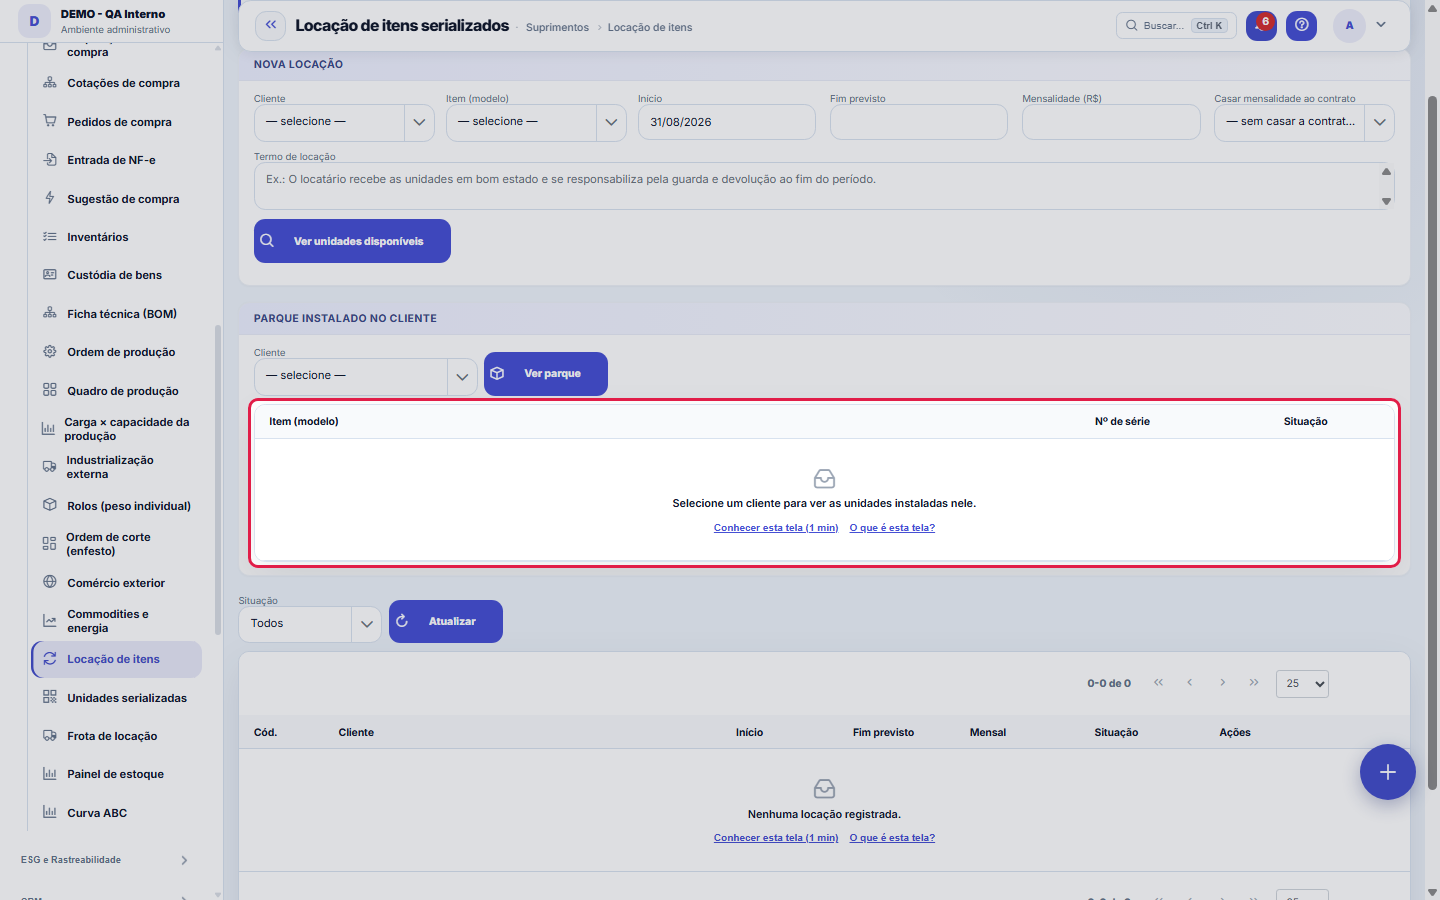Click Ver unidades disponíveis button
This screenshot has width=1440, height=900.
click(x=352, y=241)
